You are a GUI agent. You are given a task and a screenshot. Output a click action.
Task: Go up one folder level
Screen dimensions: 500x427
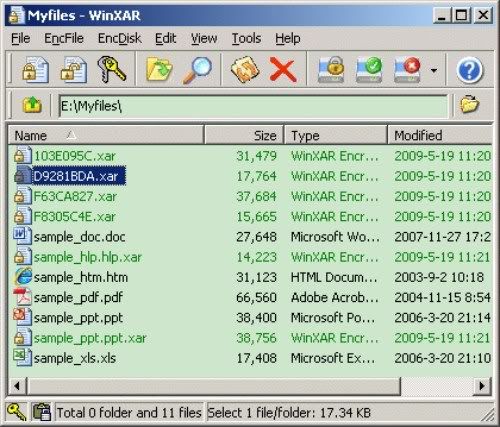click(x=32, y=104)
